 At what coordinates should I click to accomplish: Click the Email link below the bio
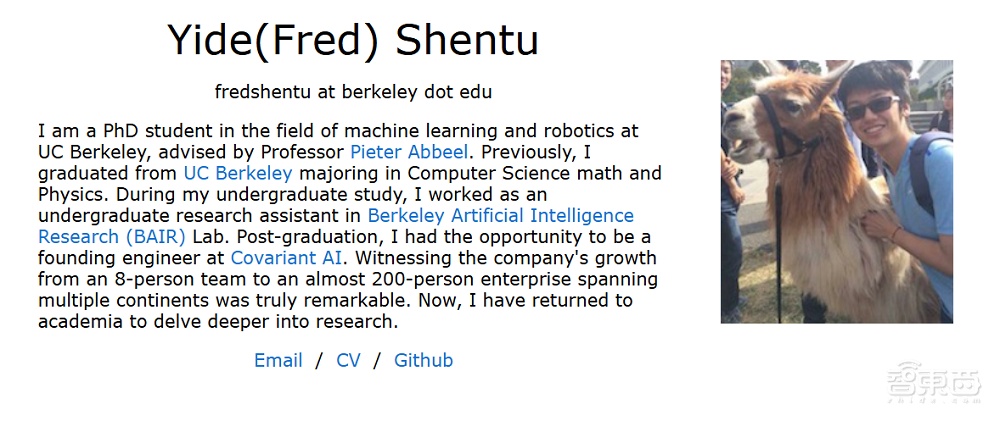278,360
